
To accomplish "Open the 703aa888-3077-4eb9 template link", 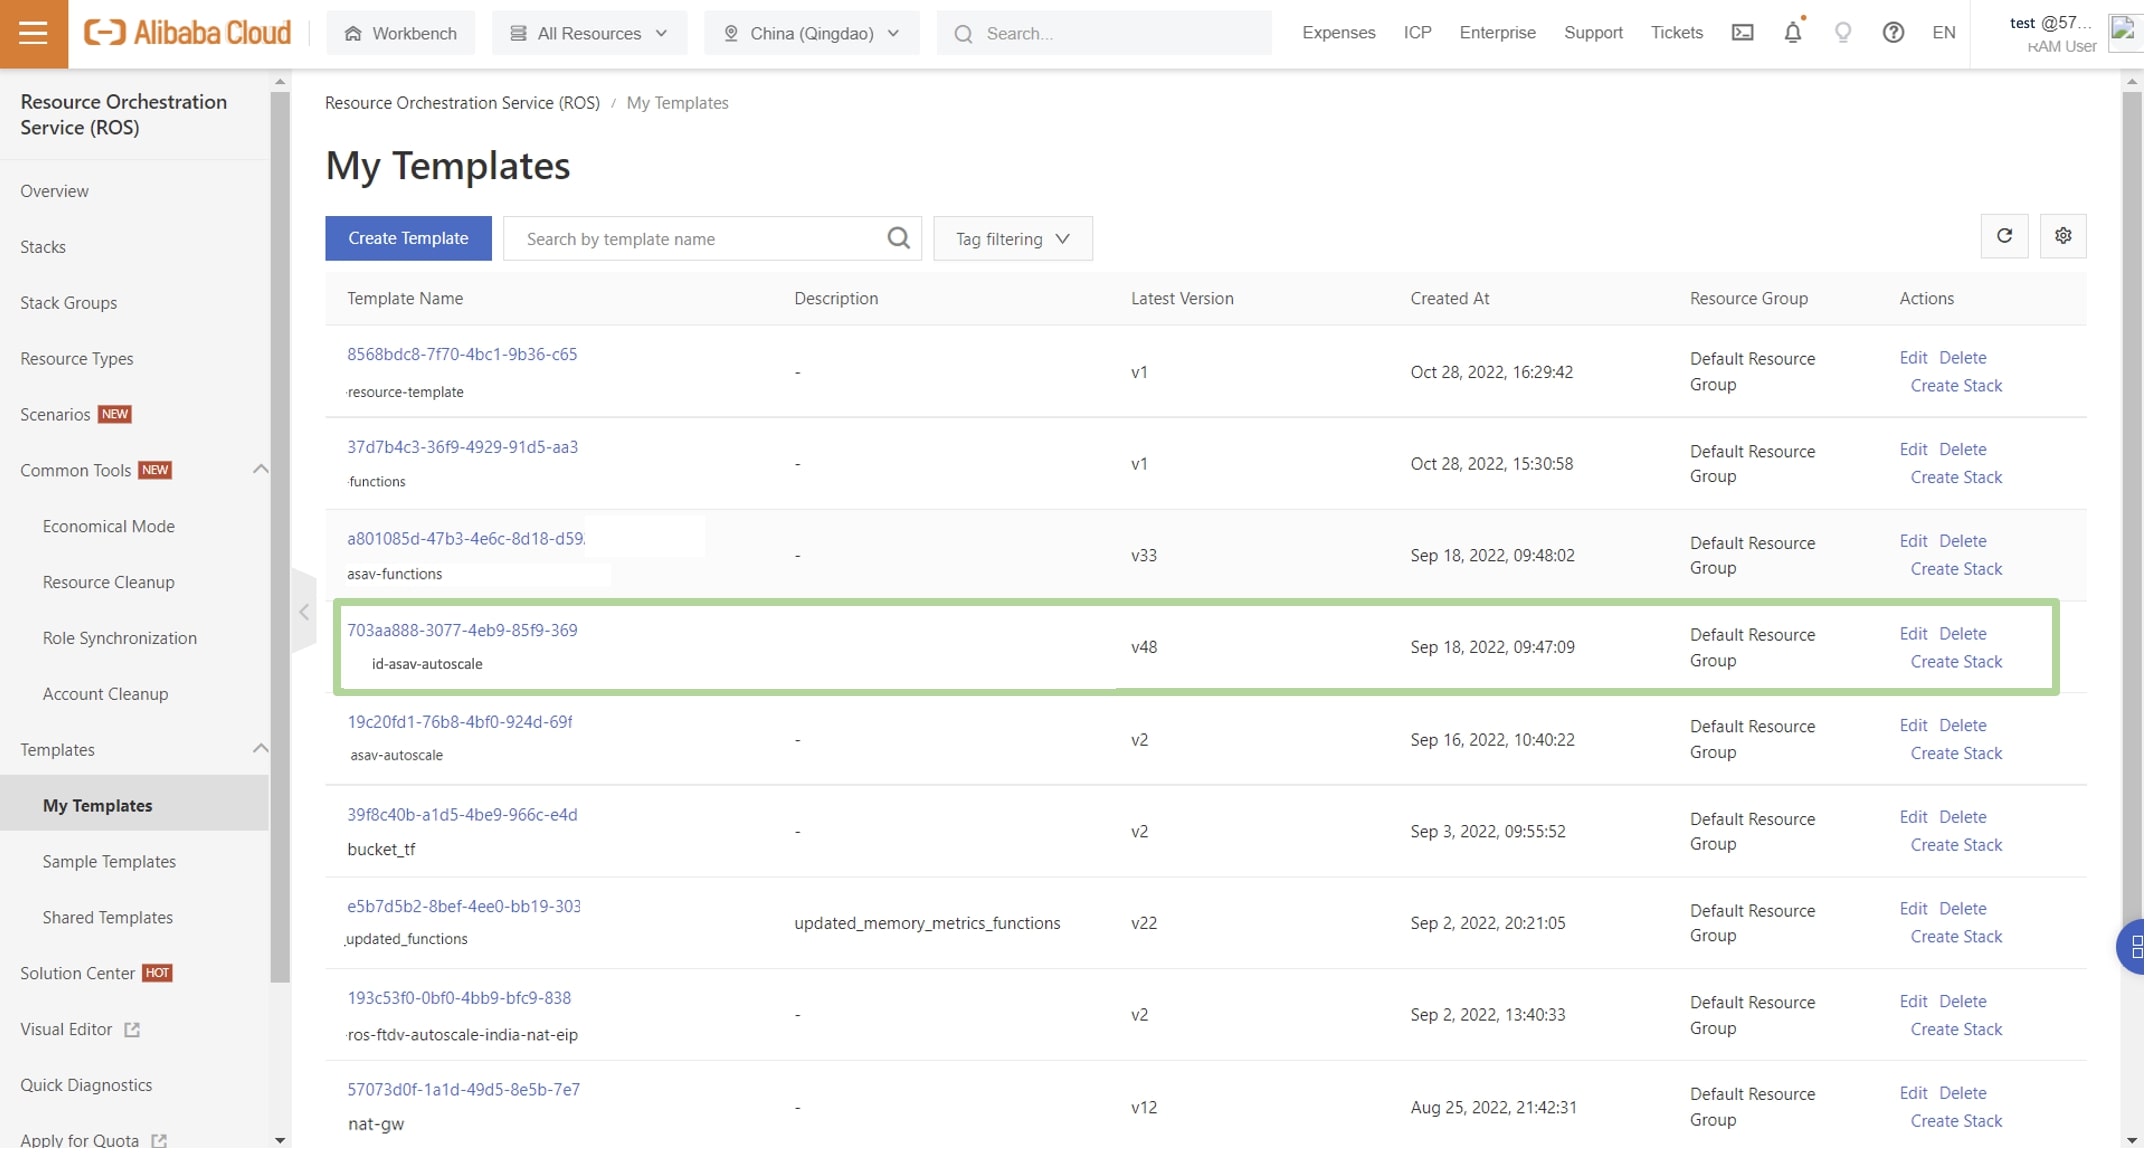I will point(462,630).
